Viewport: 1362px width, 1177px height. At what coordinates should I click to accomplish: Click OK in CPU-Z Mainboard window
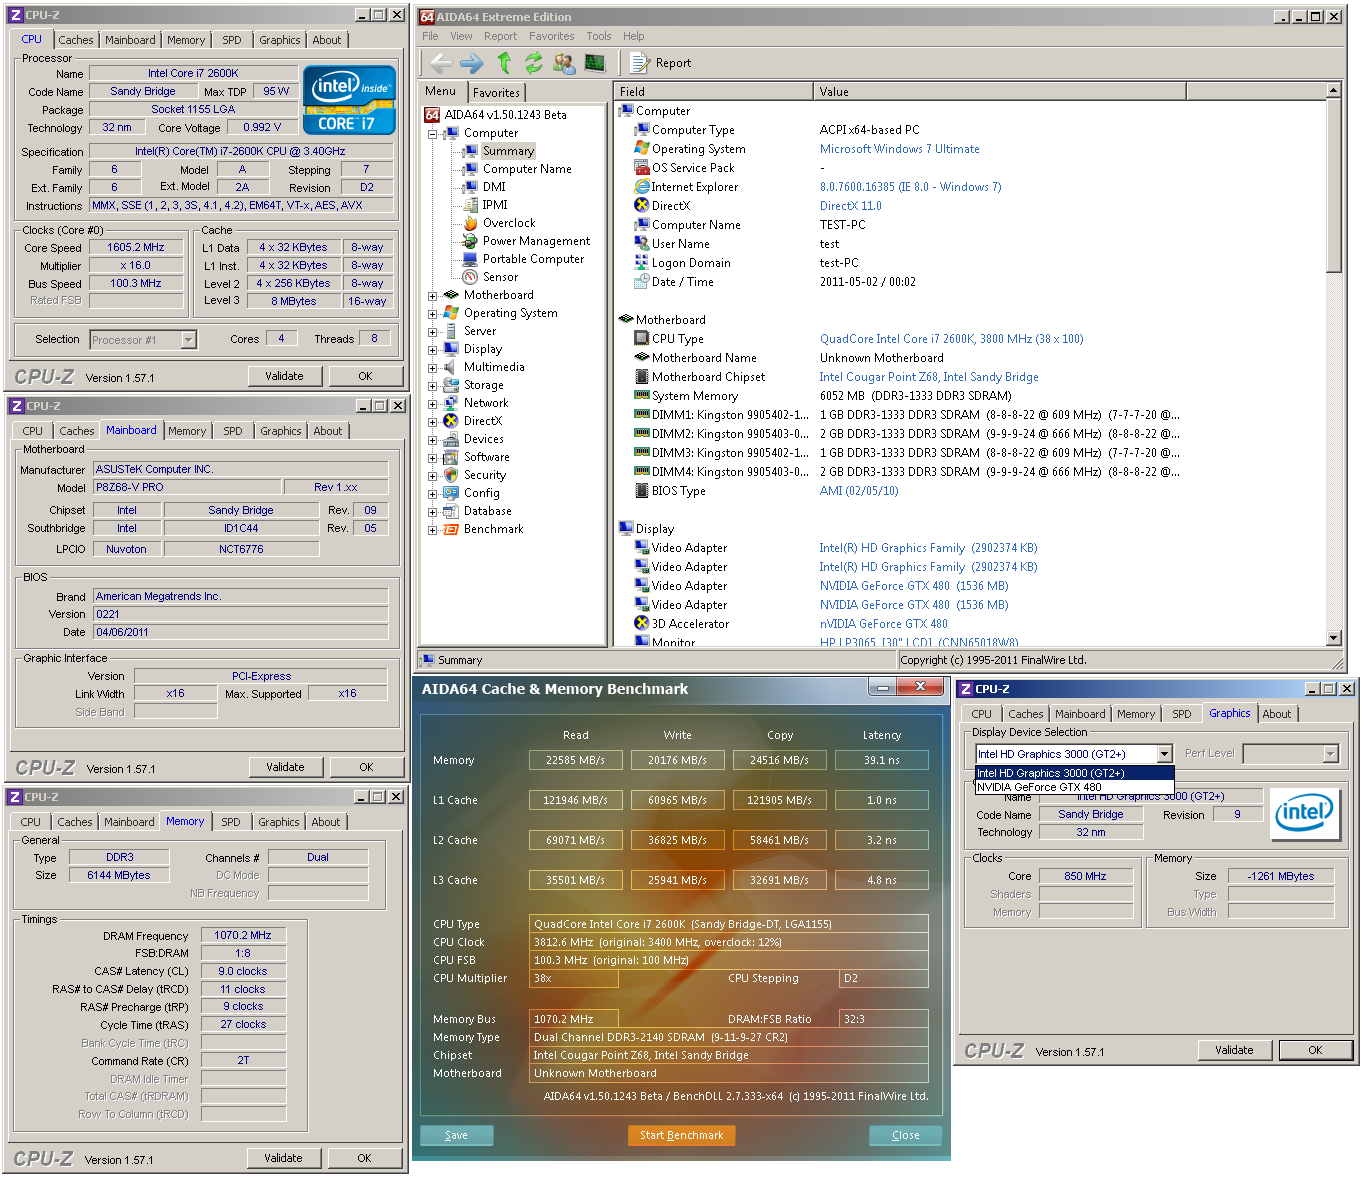(x=366, y=767)
